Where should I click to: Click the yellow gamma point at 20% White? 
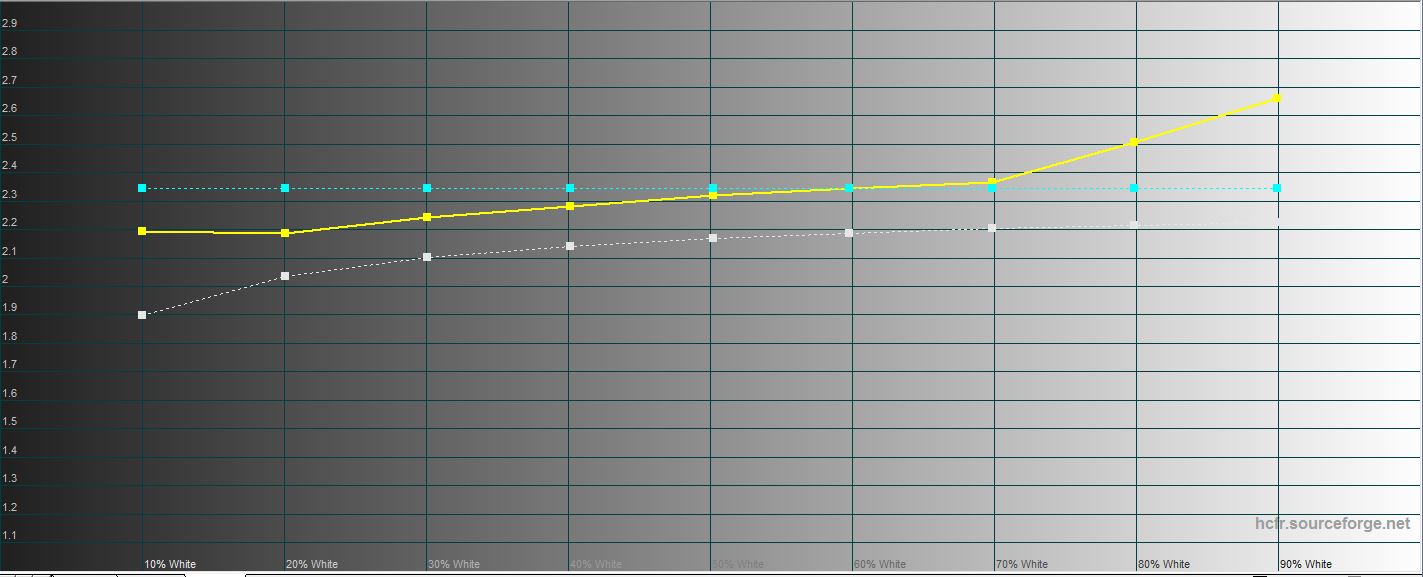(285, 233)
